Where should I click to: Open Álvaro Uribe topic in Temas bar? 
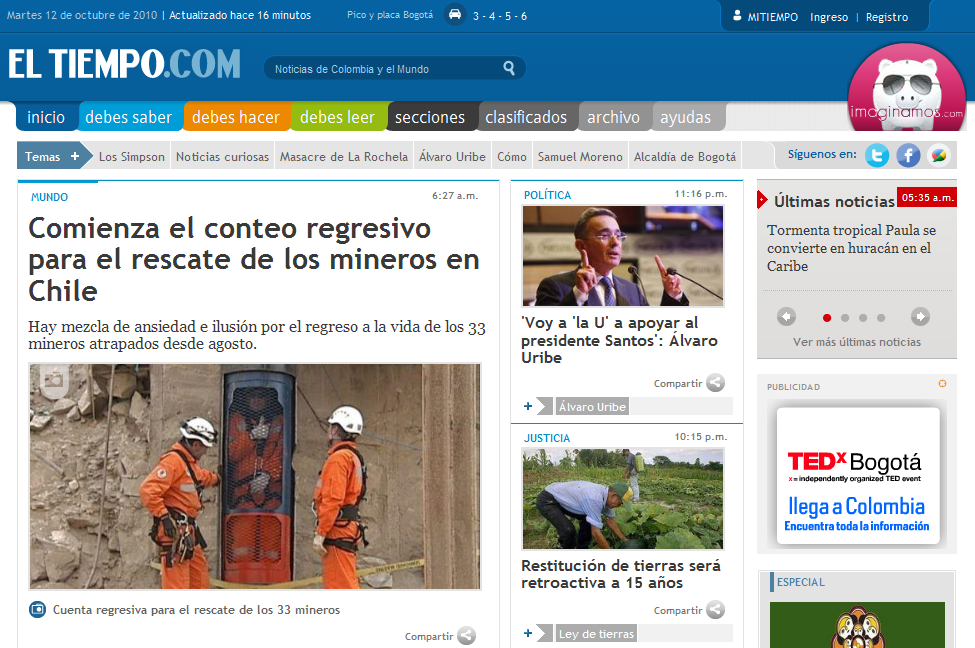[x=452, y=157]
